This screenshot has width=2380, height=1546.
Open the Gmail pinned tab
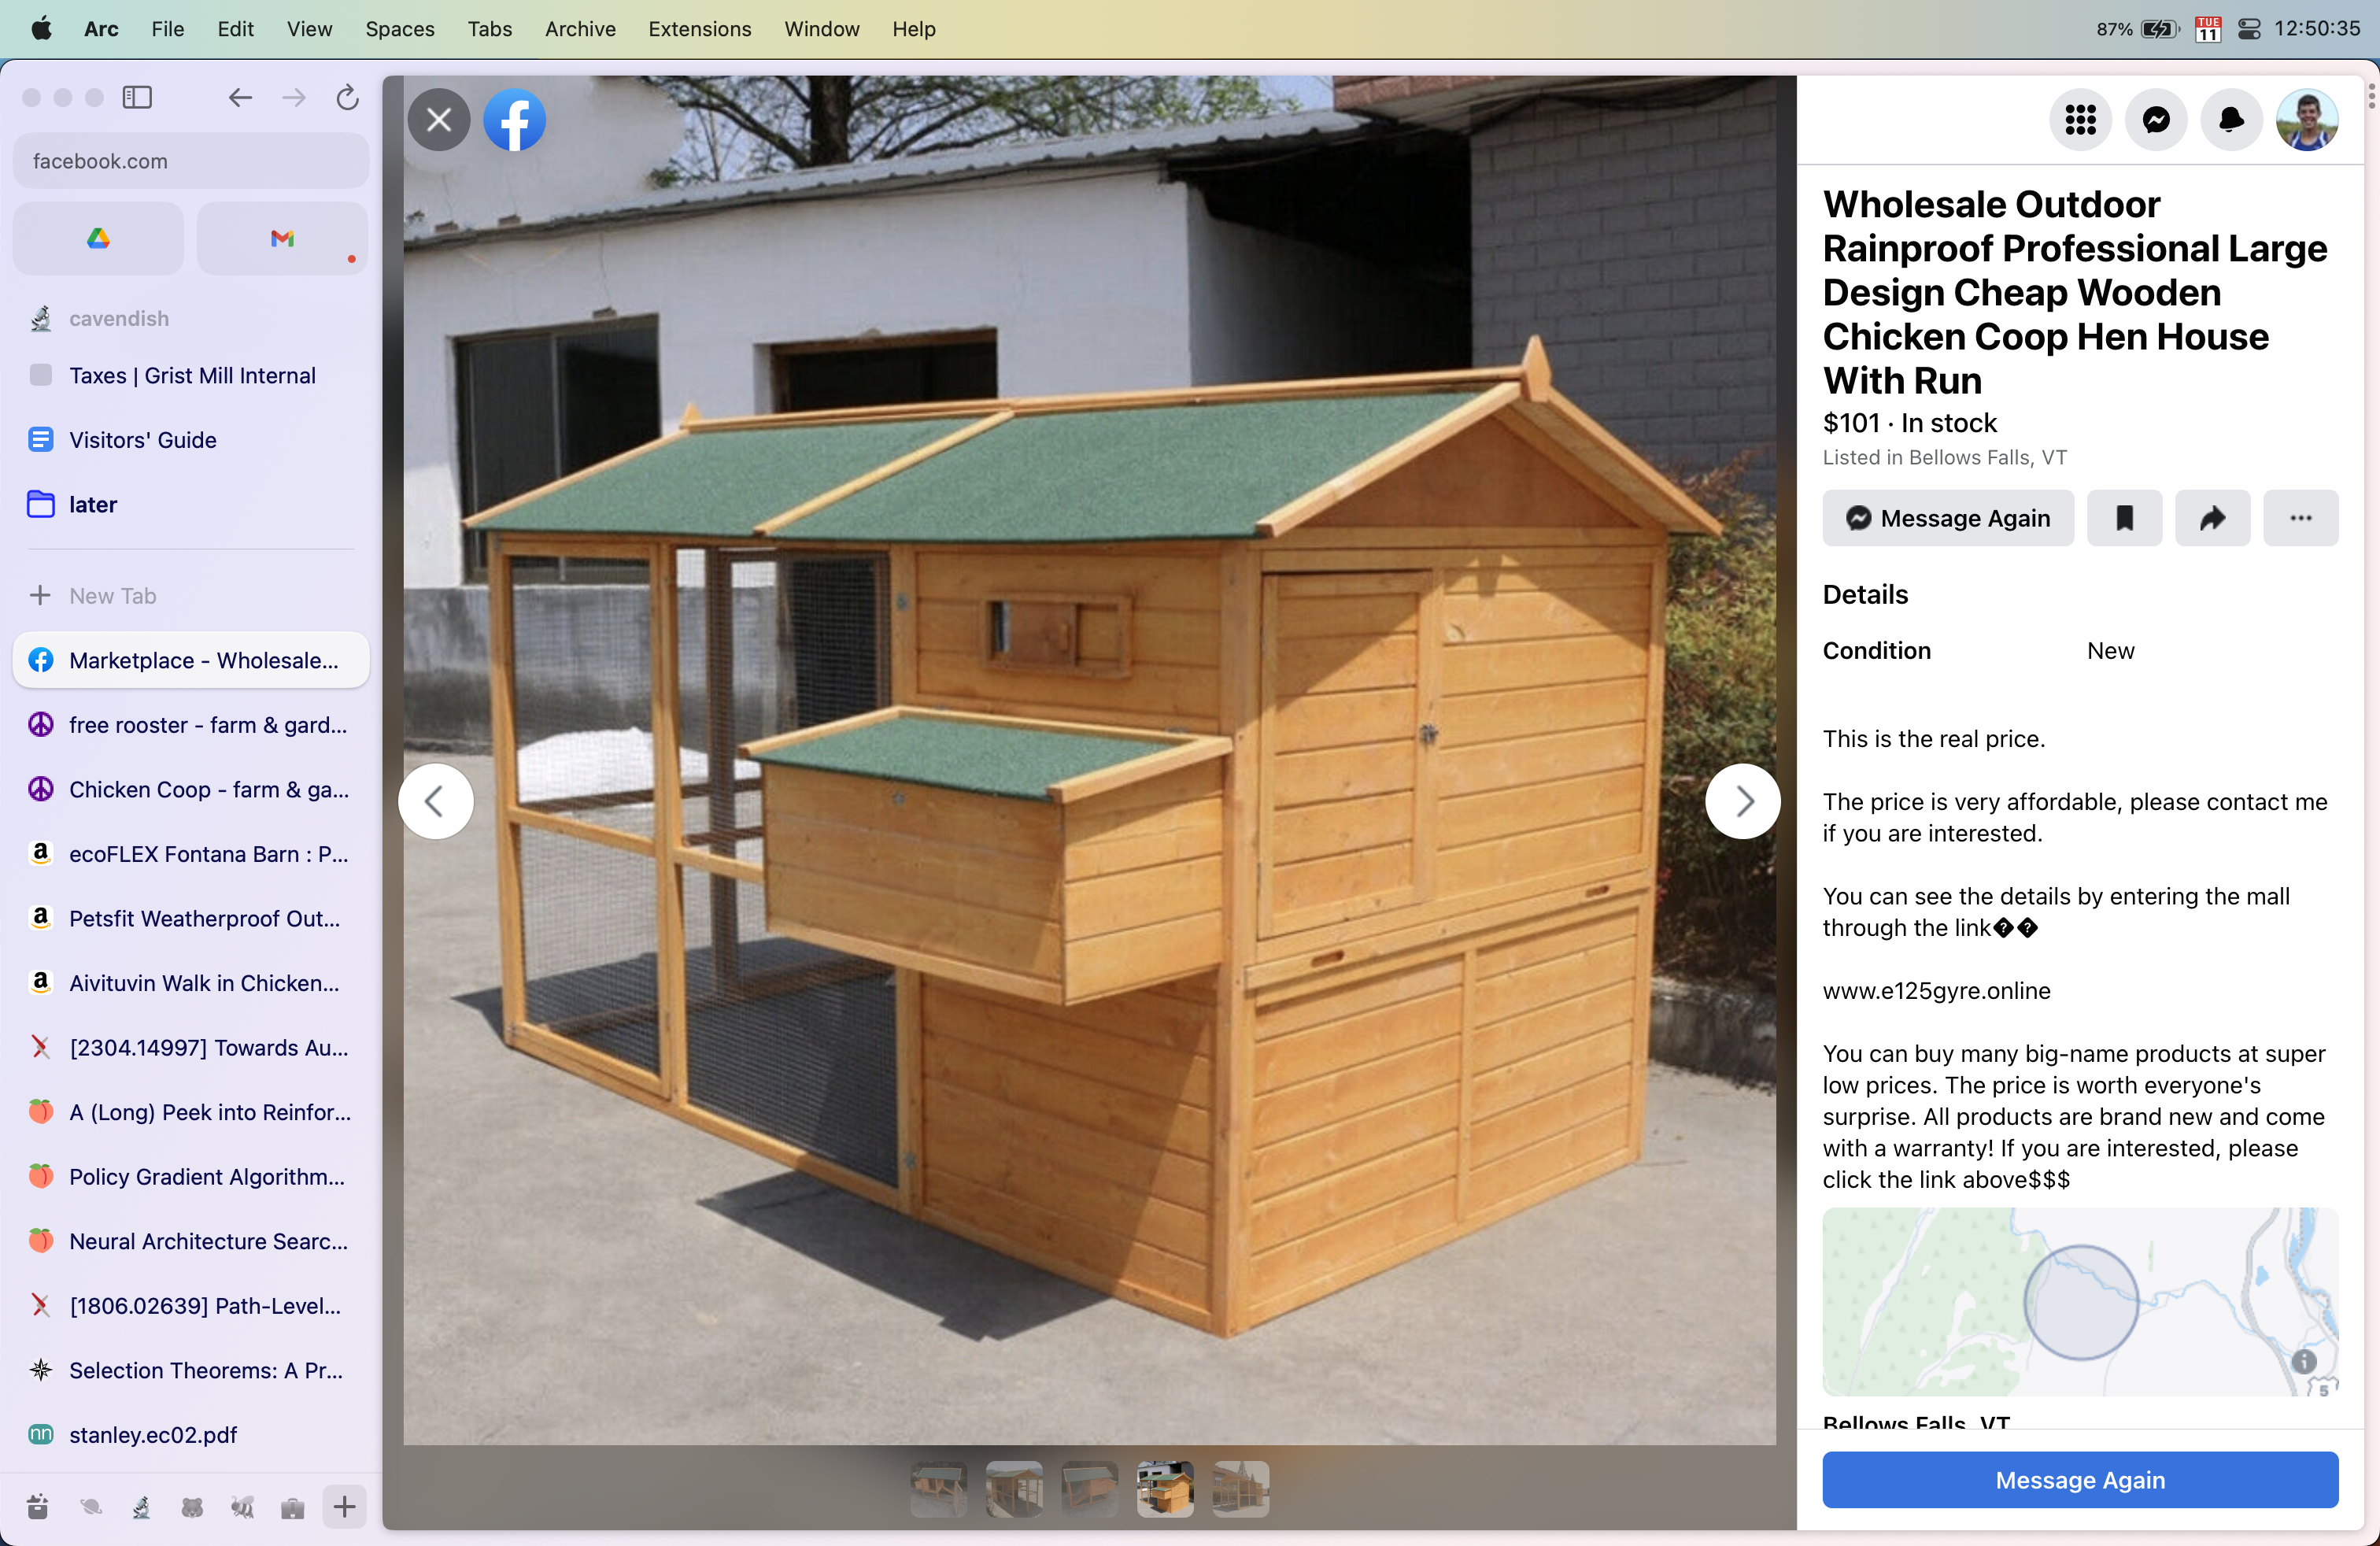click(x=282, y=238)
